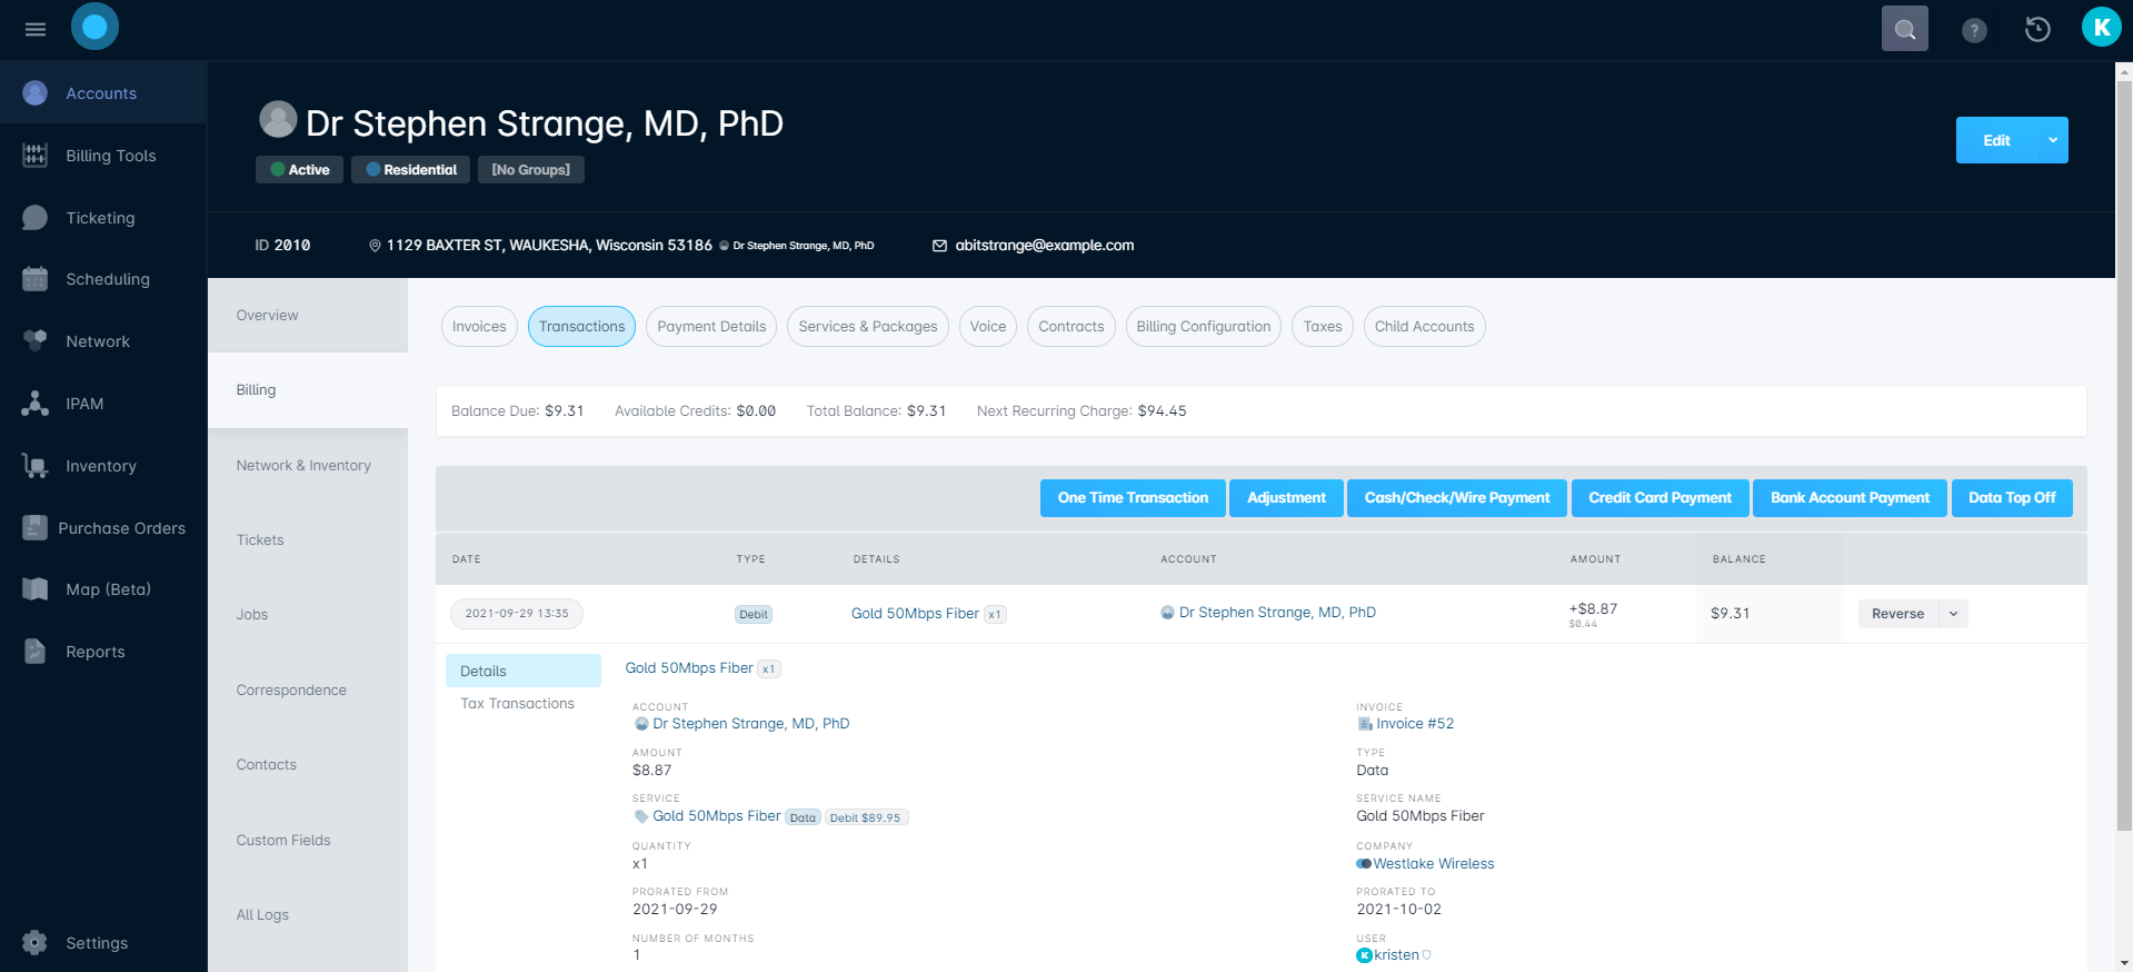Open the recent history clock icon
Screen dimensions: 2133x972
(2037, 30)
